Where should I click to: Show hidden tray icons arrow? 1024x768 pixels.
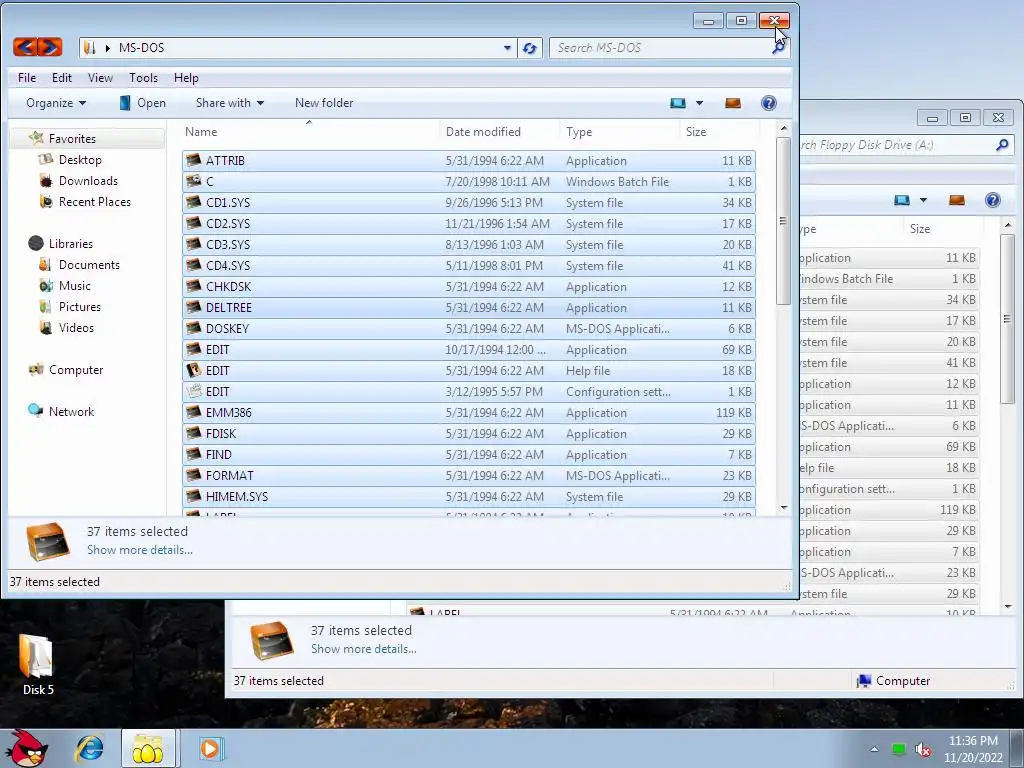coord(874,750)
